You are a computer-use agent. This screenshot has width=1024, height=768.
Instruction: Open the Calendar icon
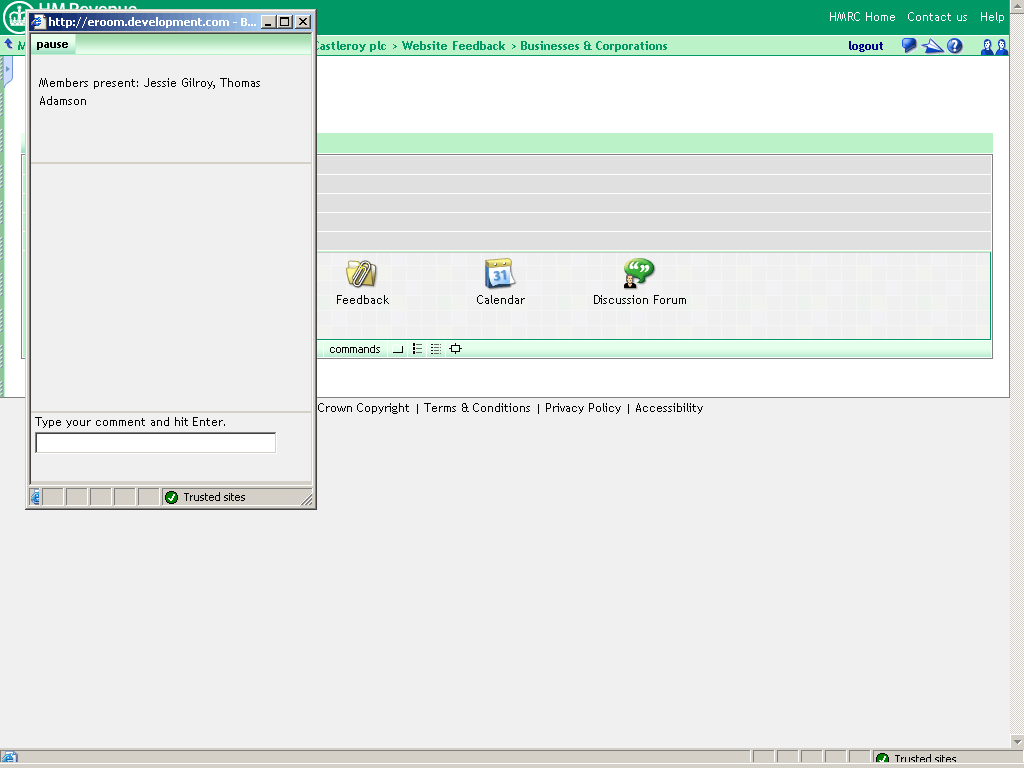click(x=499, y=274)
